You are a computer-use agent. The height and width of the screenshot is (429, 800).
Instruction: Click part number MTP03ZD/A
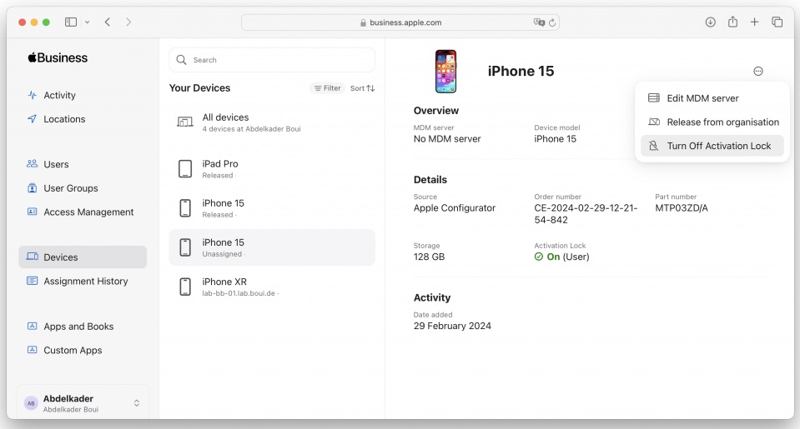click(x=682, y=208)
